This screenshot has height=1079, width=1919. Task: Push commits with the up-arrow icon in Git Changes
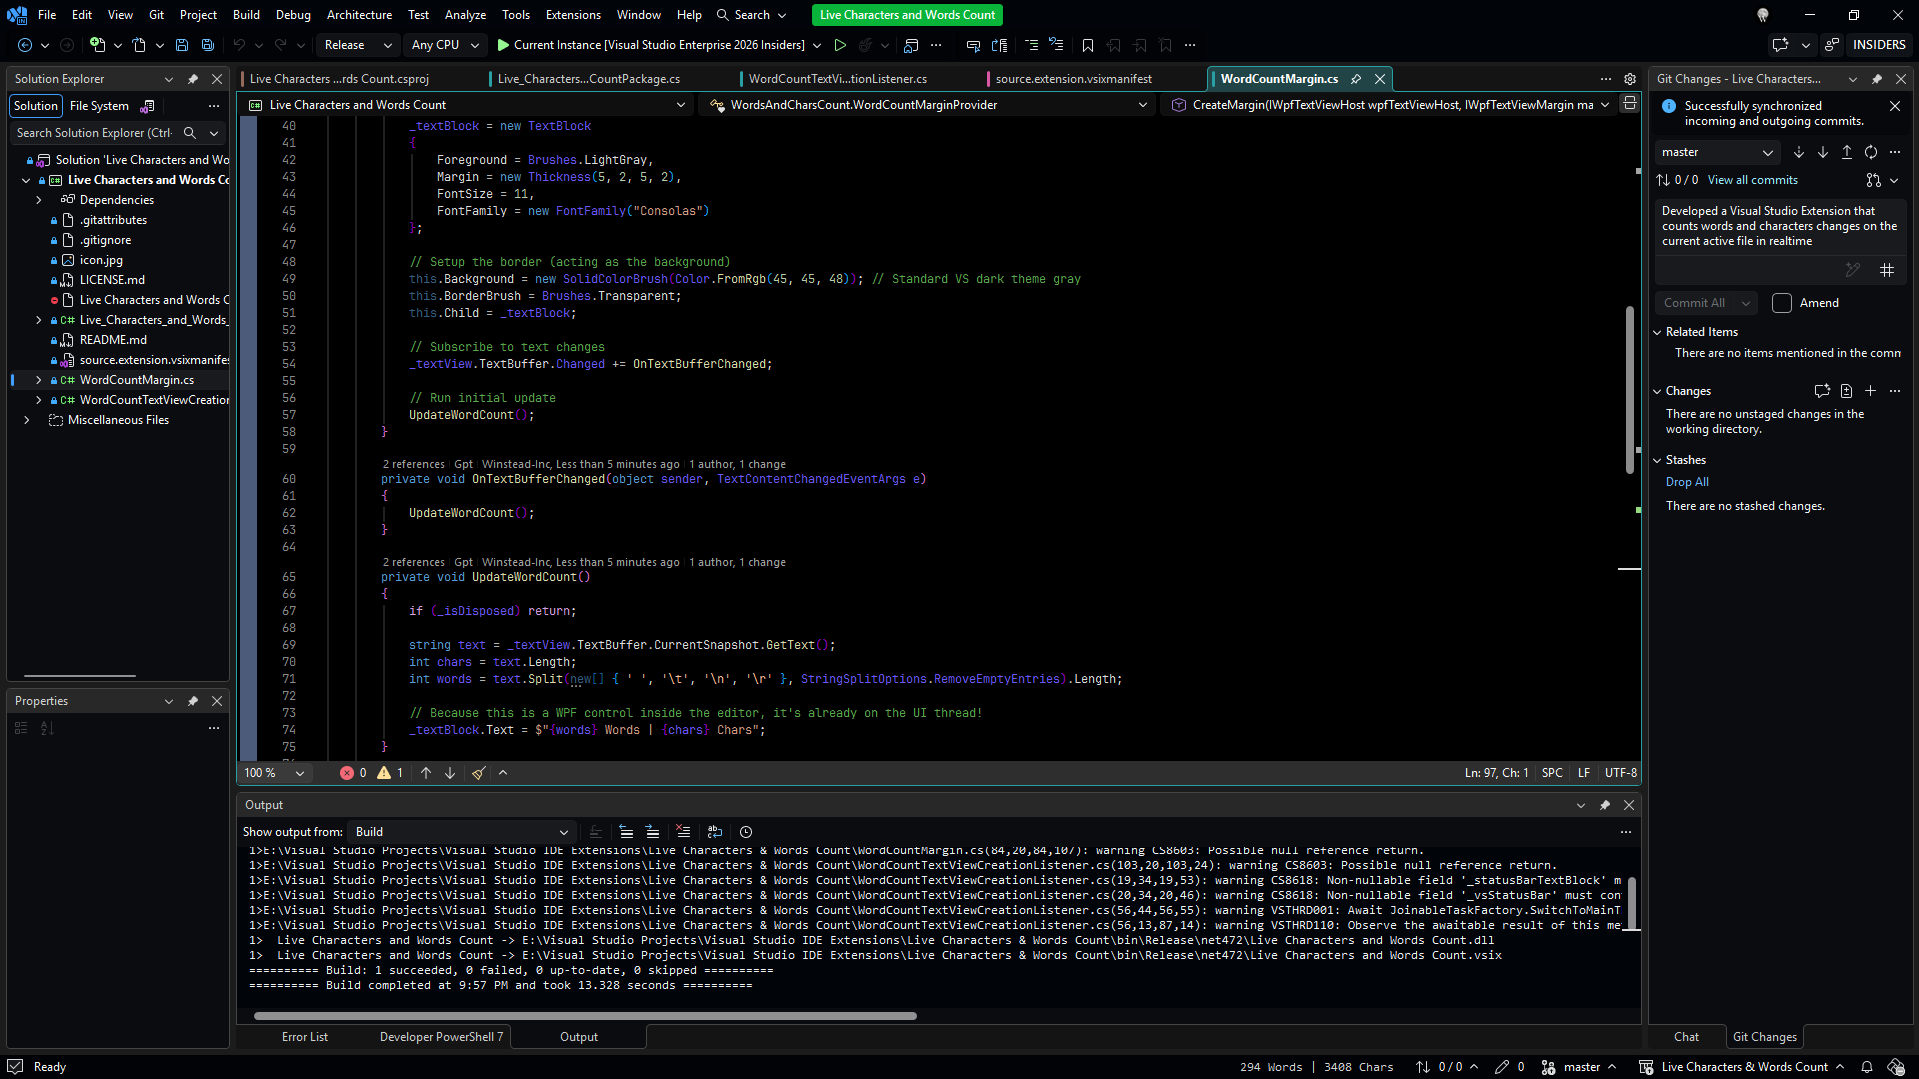pos(1847,152)
